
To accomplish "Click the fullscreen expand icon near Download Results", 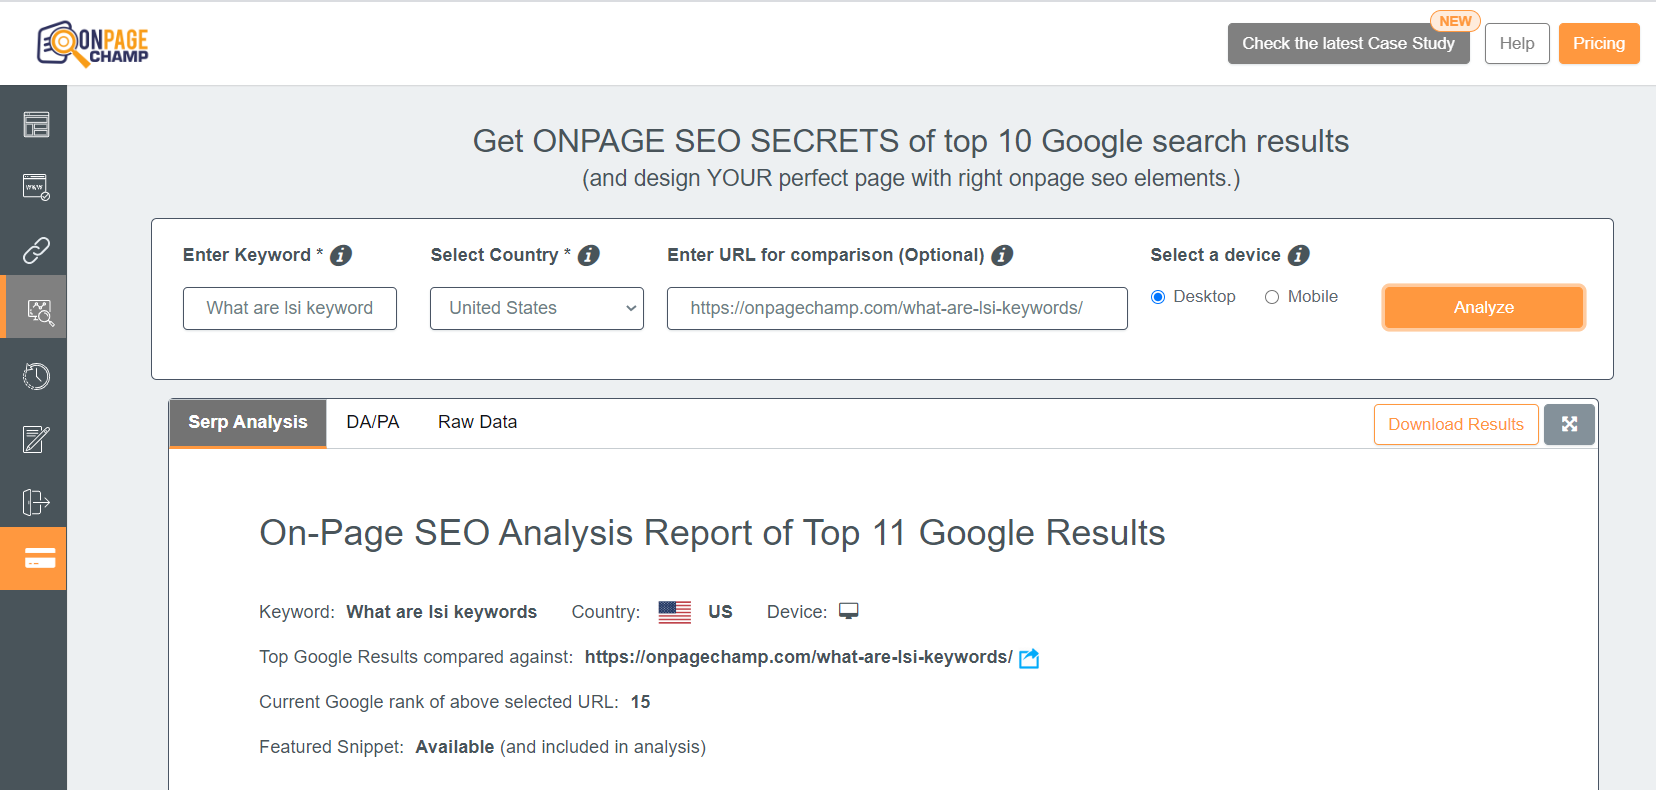I will coord(1569,424).
